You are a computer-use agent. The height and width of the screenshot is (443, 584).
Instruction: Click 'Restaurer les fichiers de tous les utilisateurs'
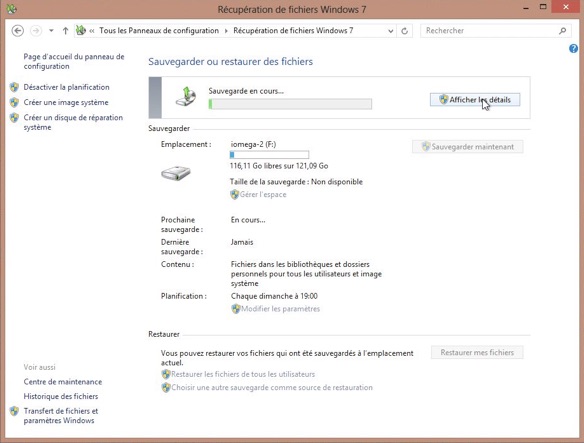click(243, 374)
